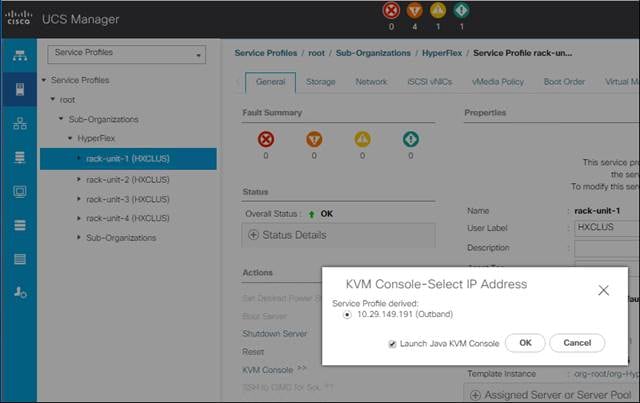
Task: Click critical icon in Fault Summary
Action: 266,139
